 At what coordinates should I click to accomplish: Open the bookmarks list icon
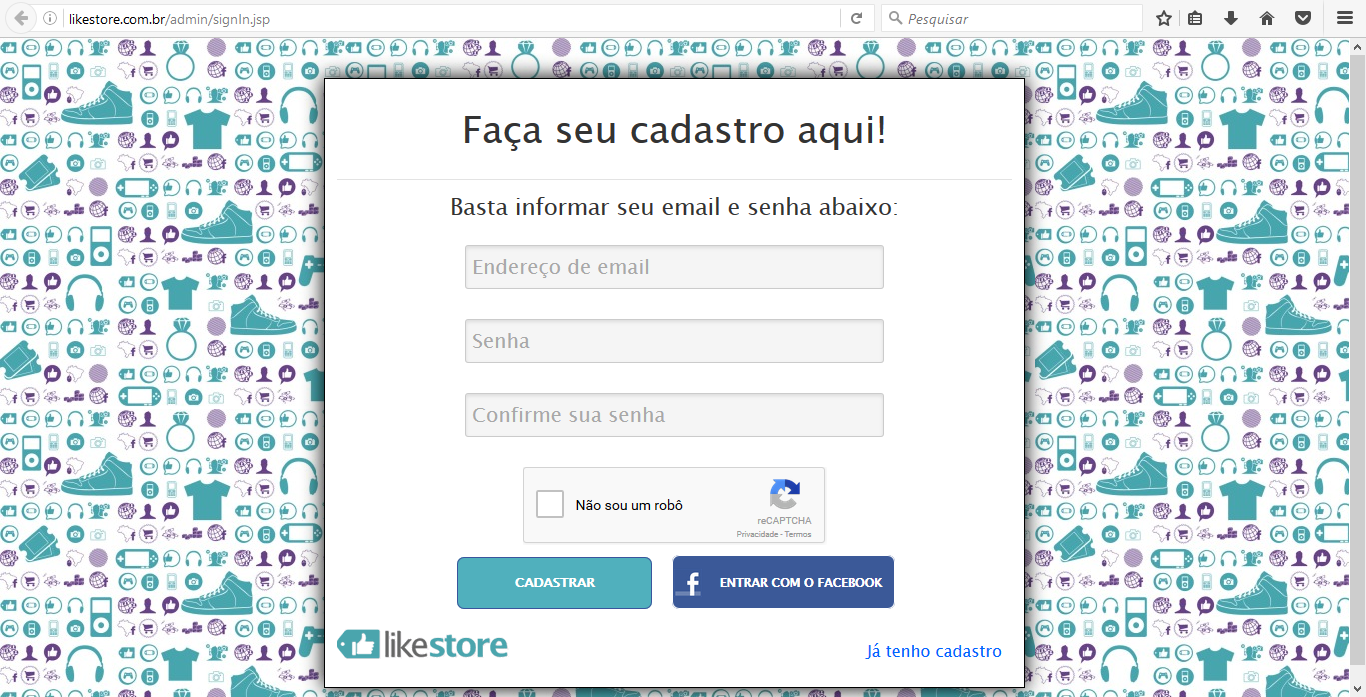[1195, 19]
